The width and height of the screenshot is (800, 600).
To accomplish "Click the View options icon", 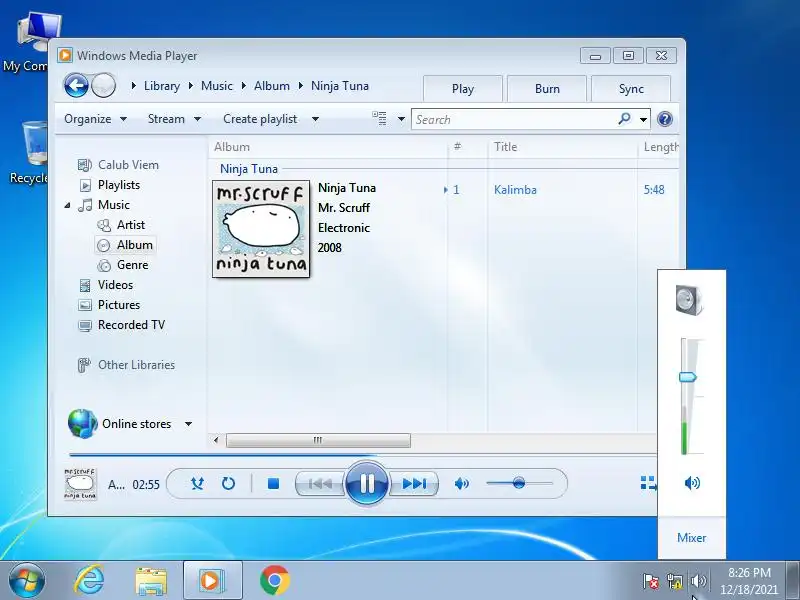I will tap(379, 118).
